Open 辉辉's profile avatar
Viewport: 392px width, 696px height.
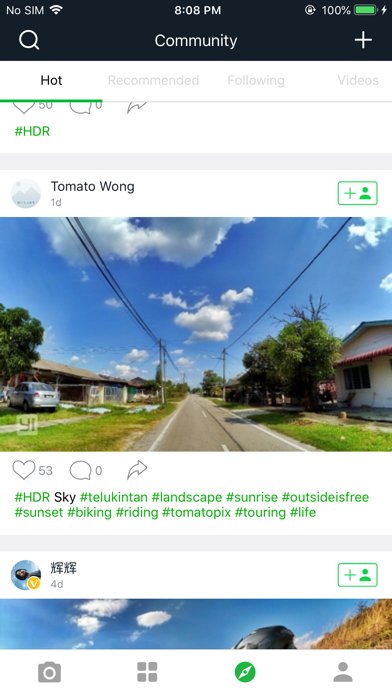pos(26,575)
